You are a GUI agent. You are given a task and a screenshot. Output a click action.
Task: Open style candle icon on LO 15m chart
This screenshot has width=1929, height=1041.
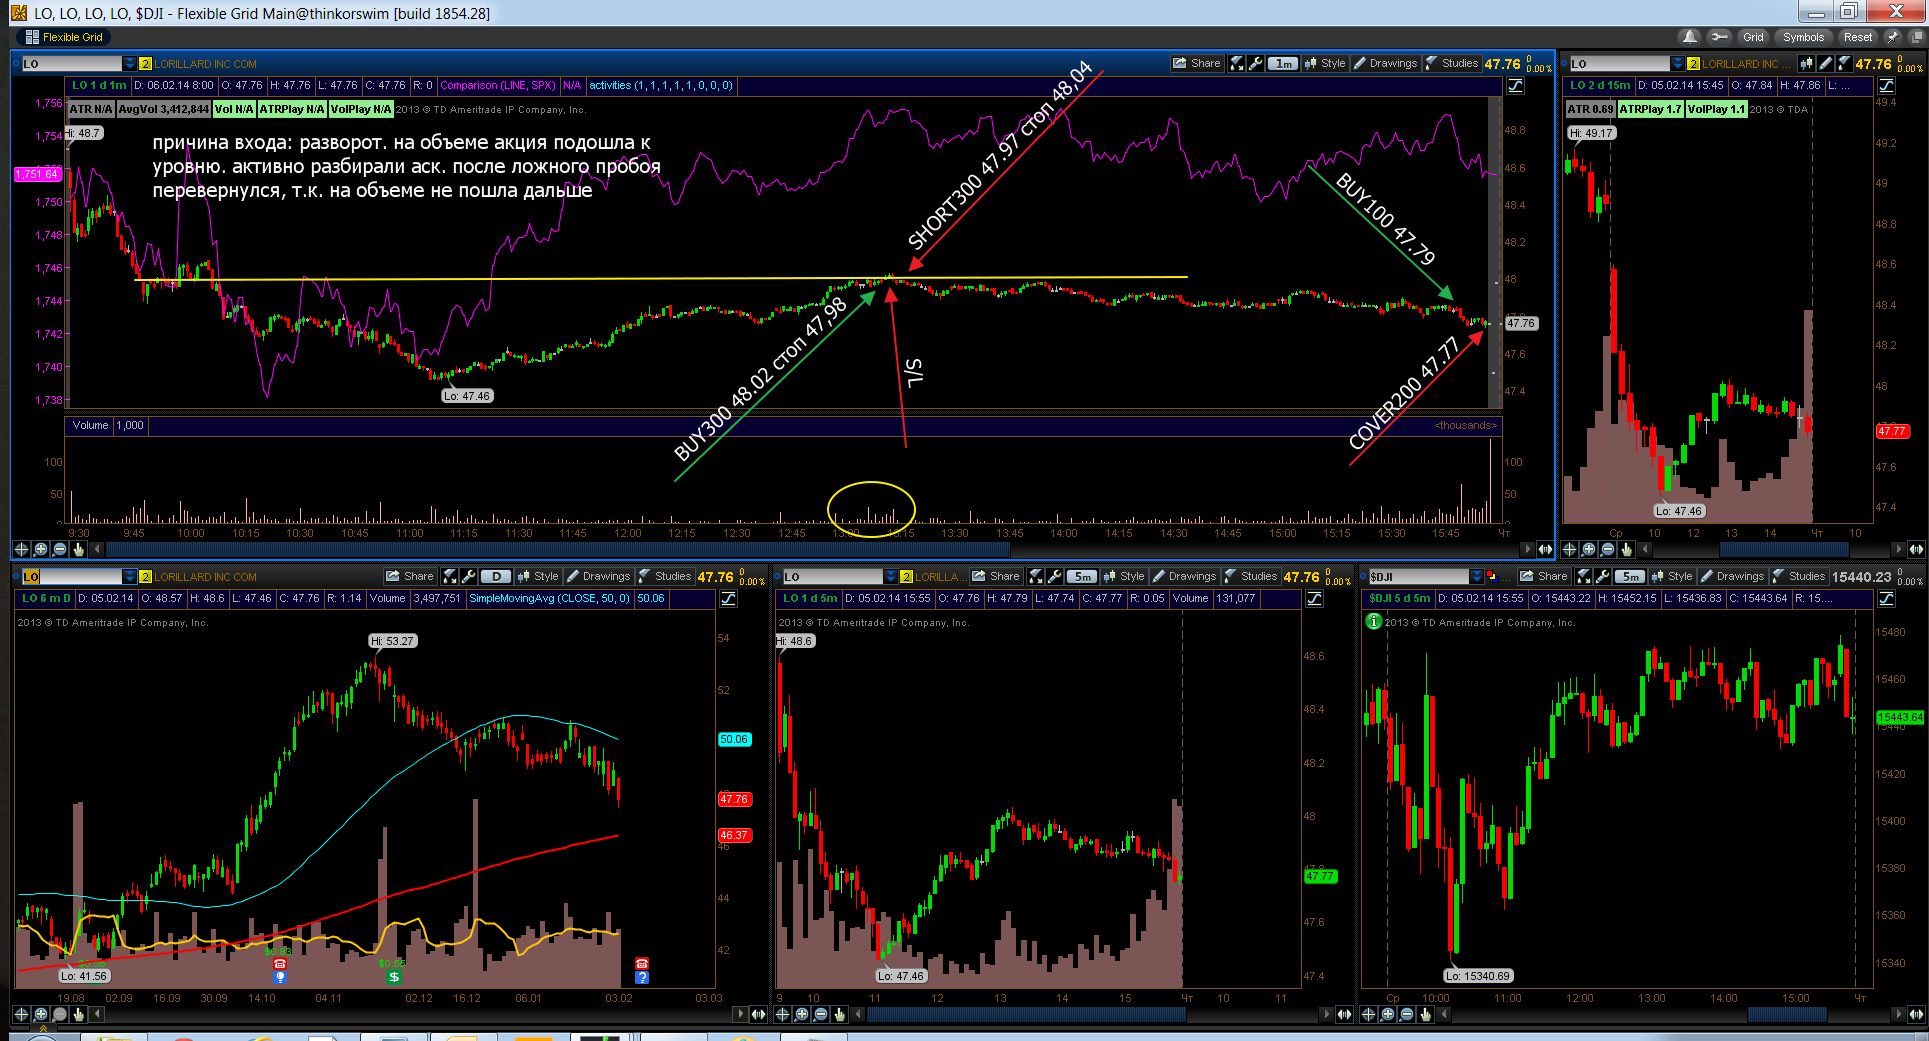coord(1806,63)
